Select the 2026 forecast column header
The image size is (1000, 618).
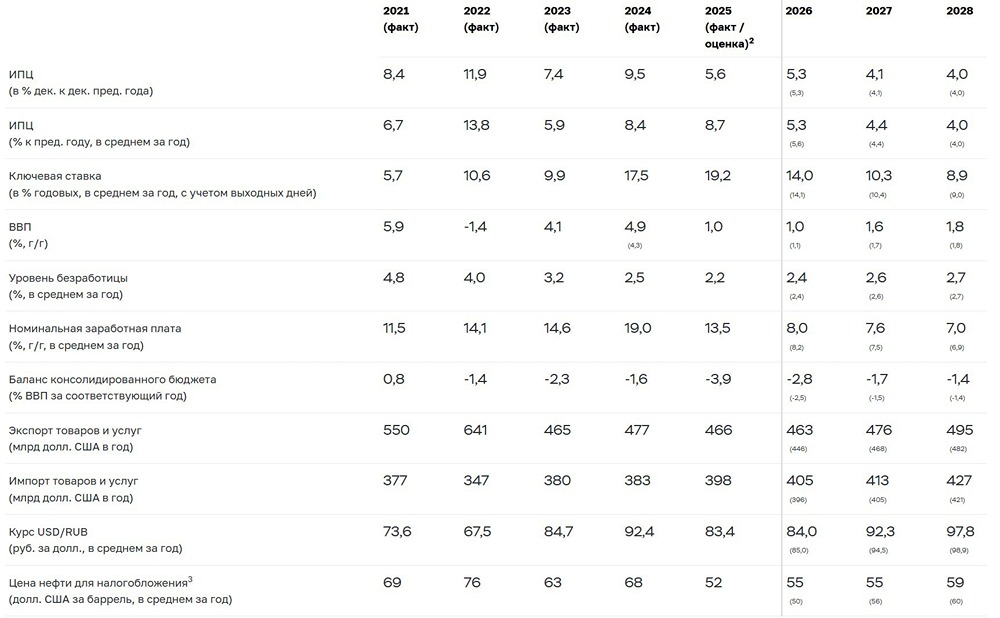click(798, 11)
